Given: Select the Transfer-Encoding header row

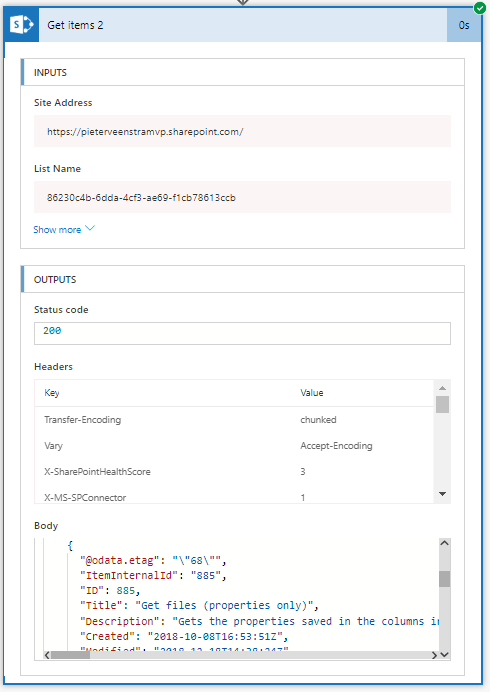Looking at the screenshot, I should pos(234,420).
